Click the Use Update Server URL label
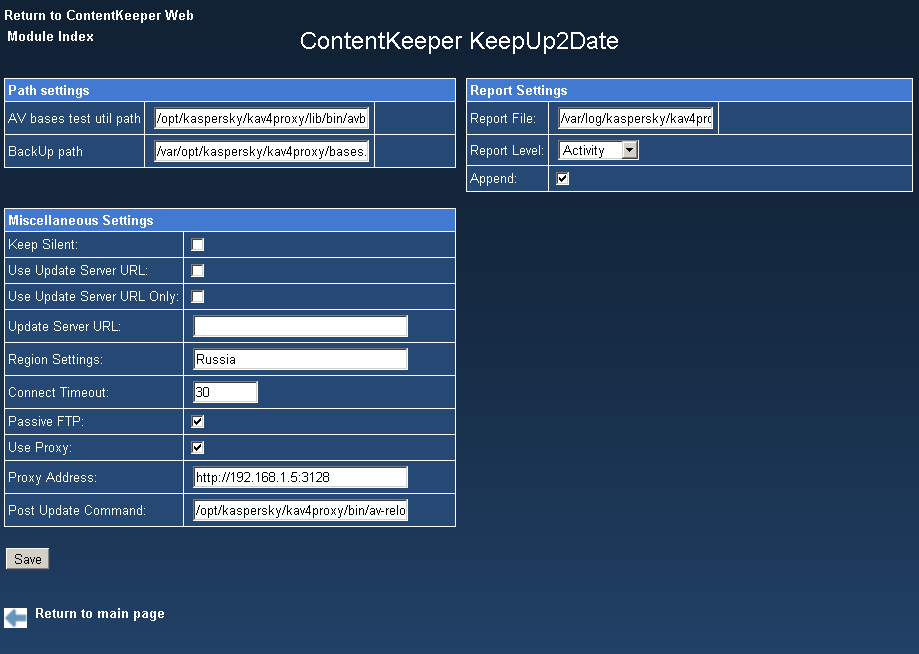Screen dimensions: 919x654 point(78,270)
